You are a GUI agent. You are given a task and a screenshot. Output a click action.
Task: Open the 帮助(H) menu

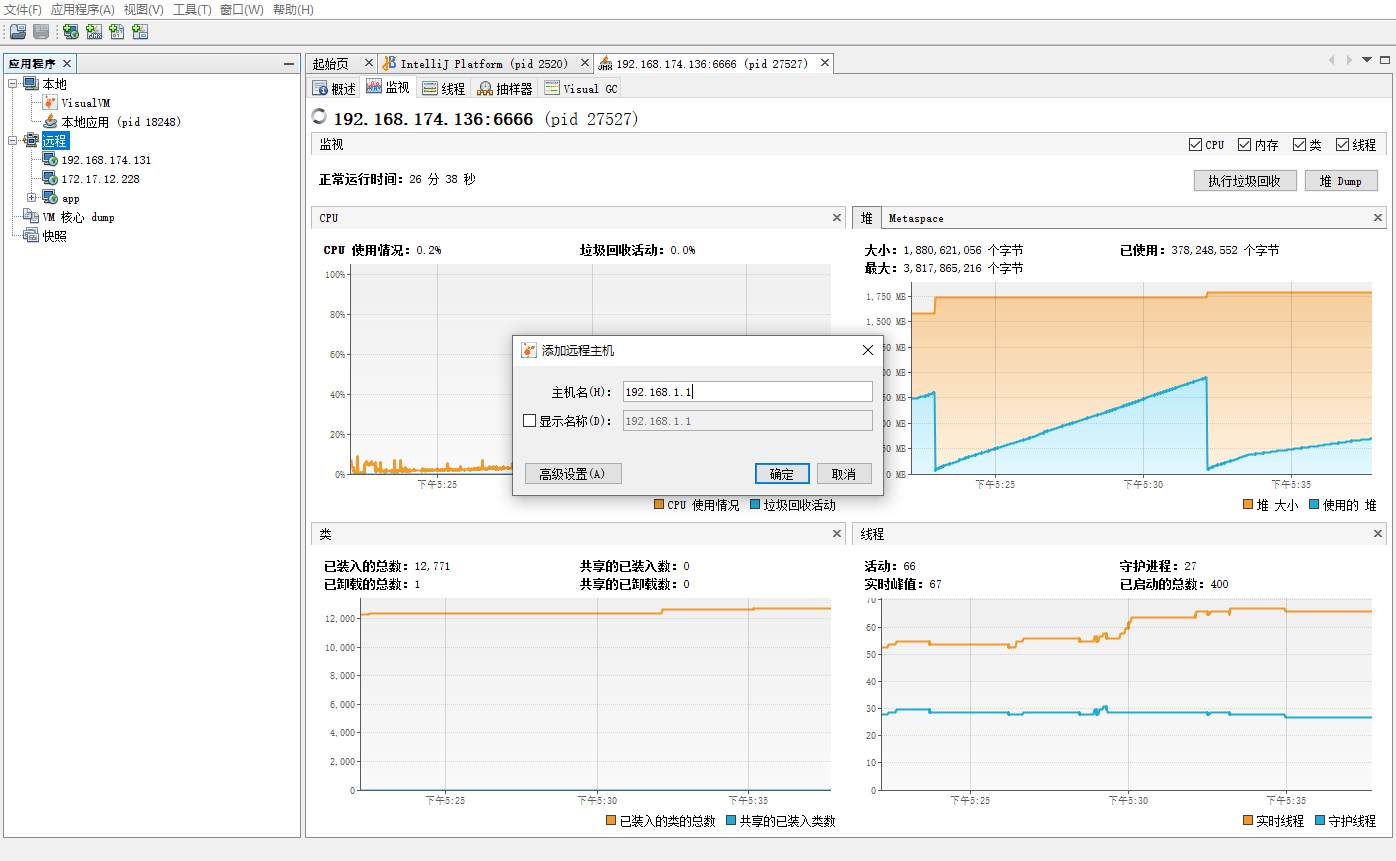click(x=293, y=9)
